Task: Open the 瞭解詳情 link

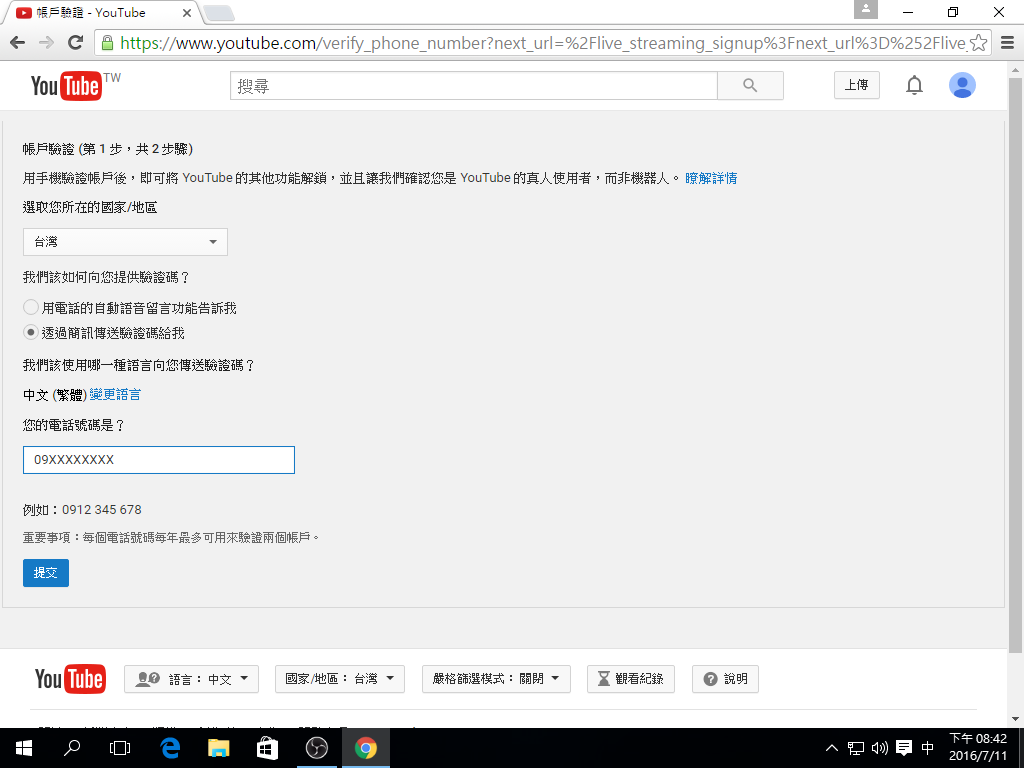Action: tap(711, 178)
